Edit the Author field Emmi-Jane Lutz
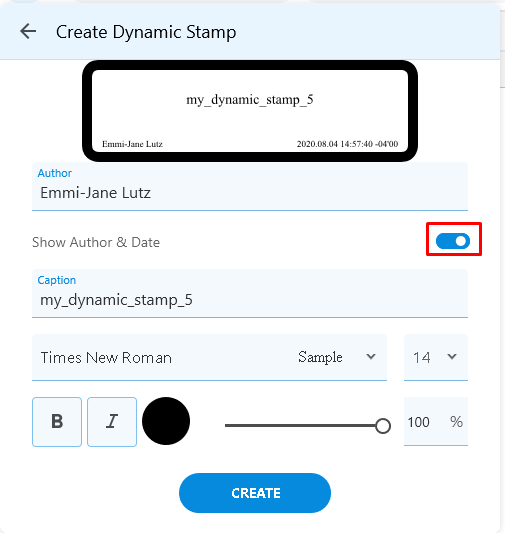Image resolution: width=505 pixels, height=533 pixels. coord(250,187)
